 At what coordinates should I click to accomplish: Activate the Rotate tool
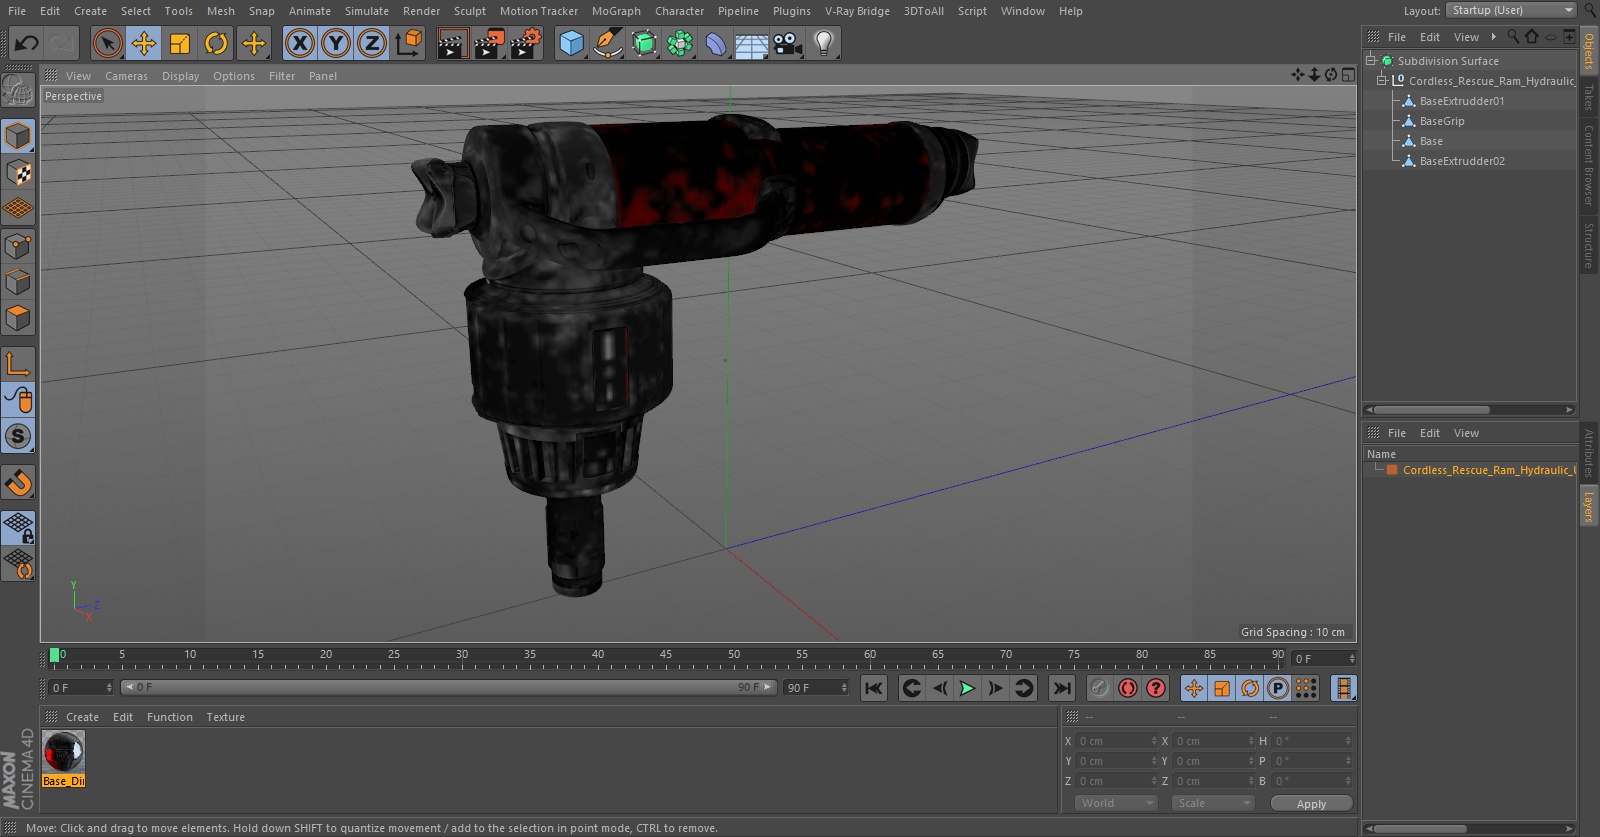[216, 43]
